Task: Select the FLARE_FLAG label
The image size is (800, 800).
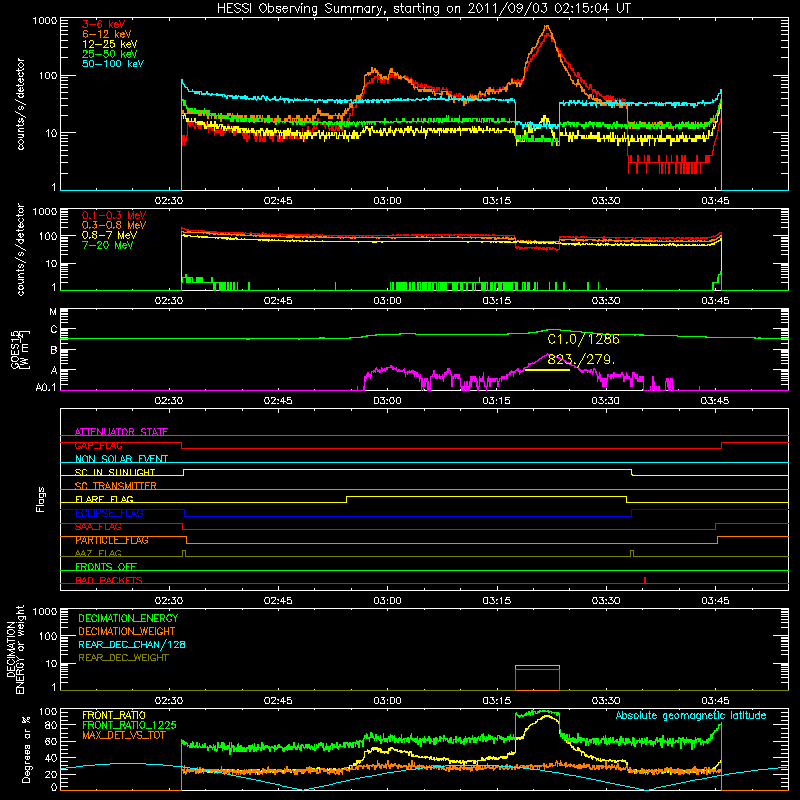Action: pyautogui.click(x=104, y=499)
